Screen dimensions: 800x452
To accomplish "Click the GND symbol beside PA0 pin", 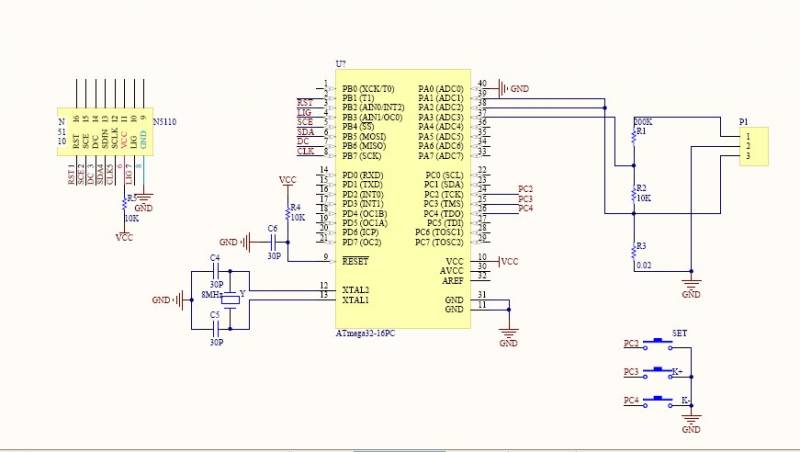I will tap(502, 88).
